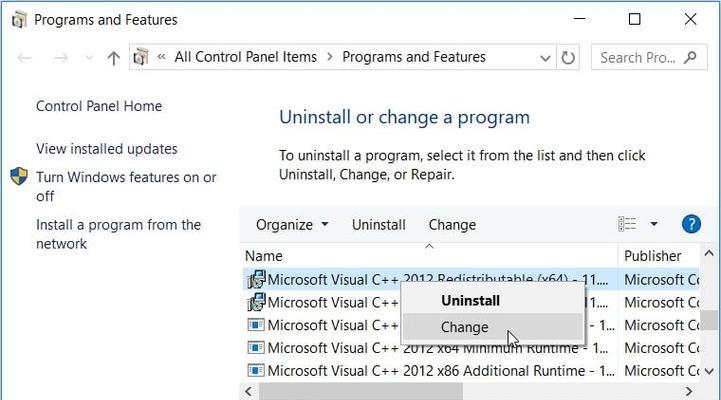Click the shield icon beside Windows features
The height and width of the screenshot is (400, 721).
[x=19, y=176]
